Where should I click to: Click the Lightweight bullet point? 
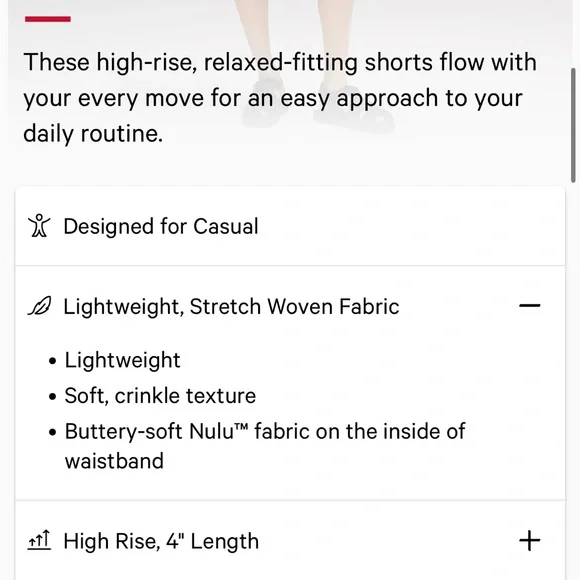tap(122, 360)
